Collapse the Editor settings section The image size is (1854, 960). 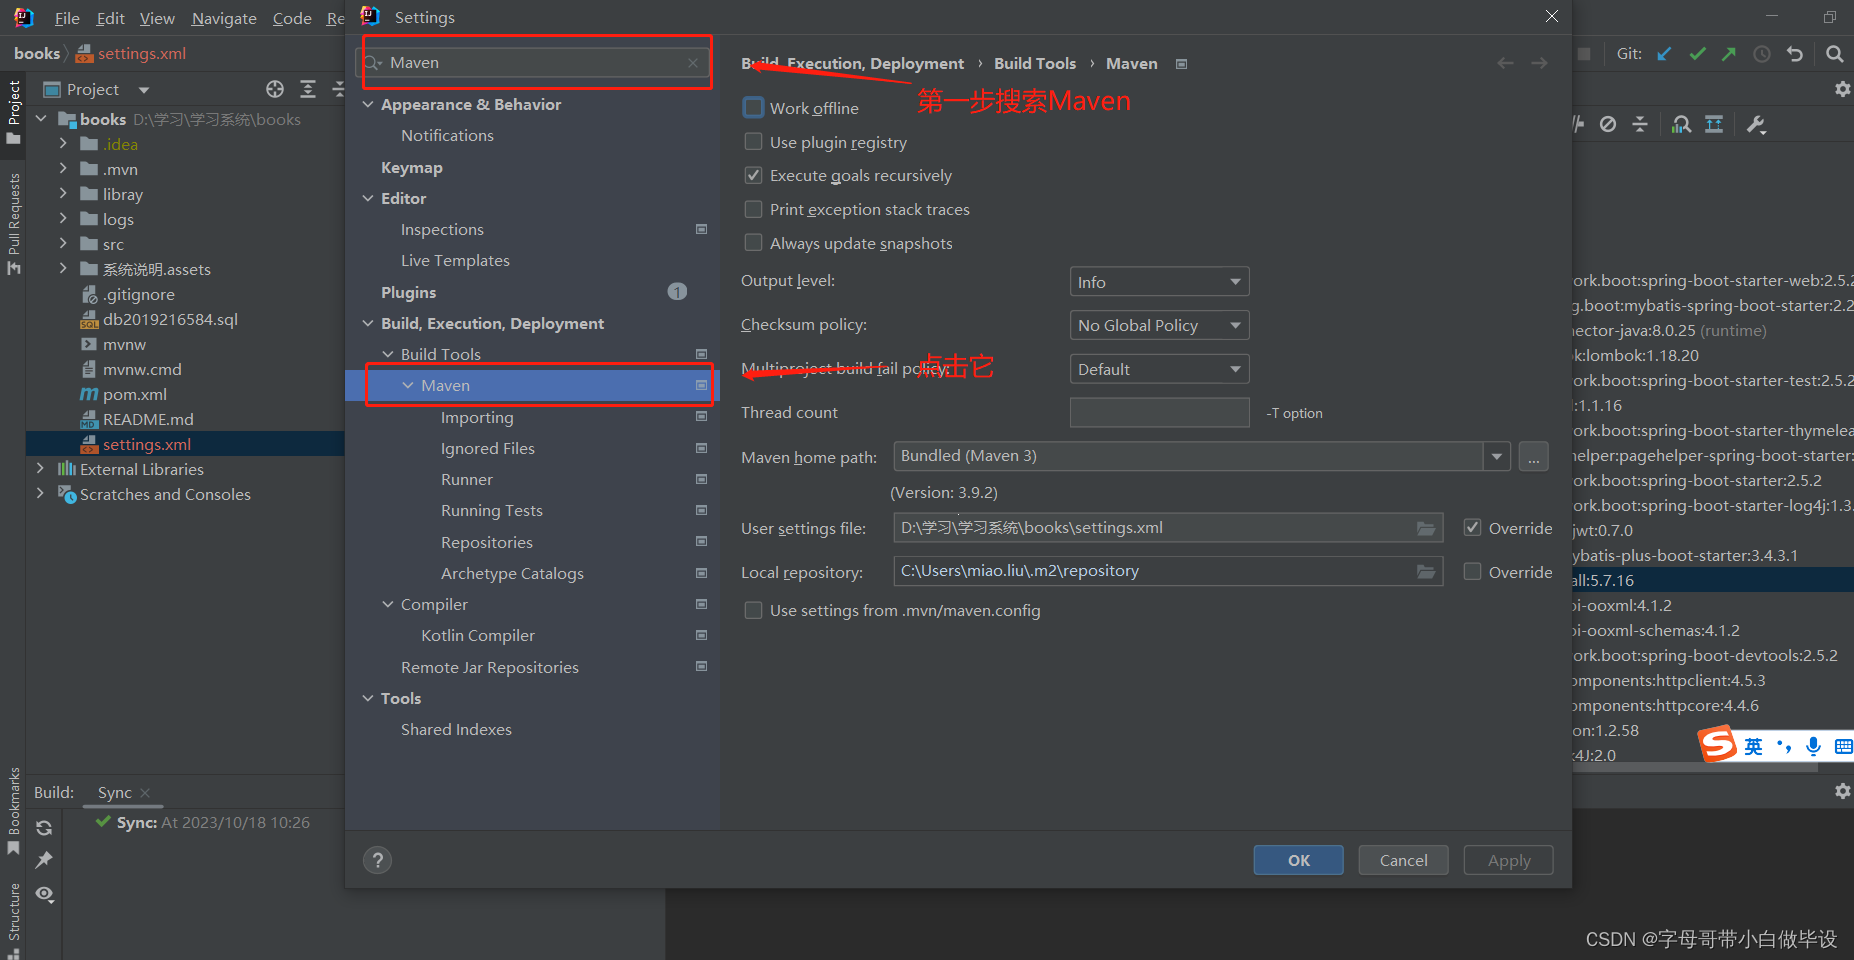[x=368, y=198]
